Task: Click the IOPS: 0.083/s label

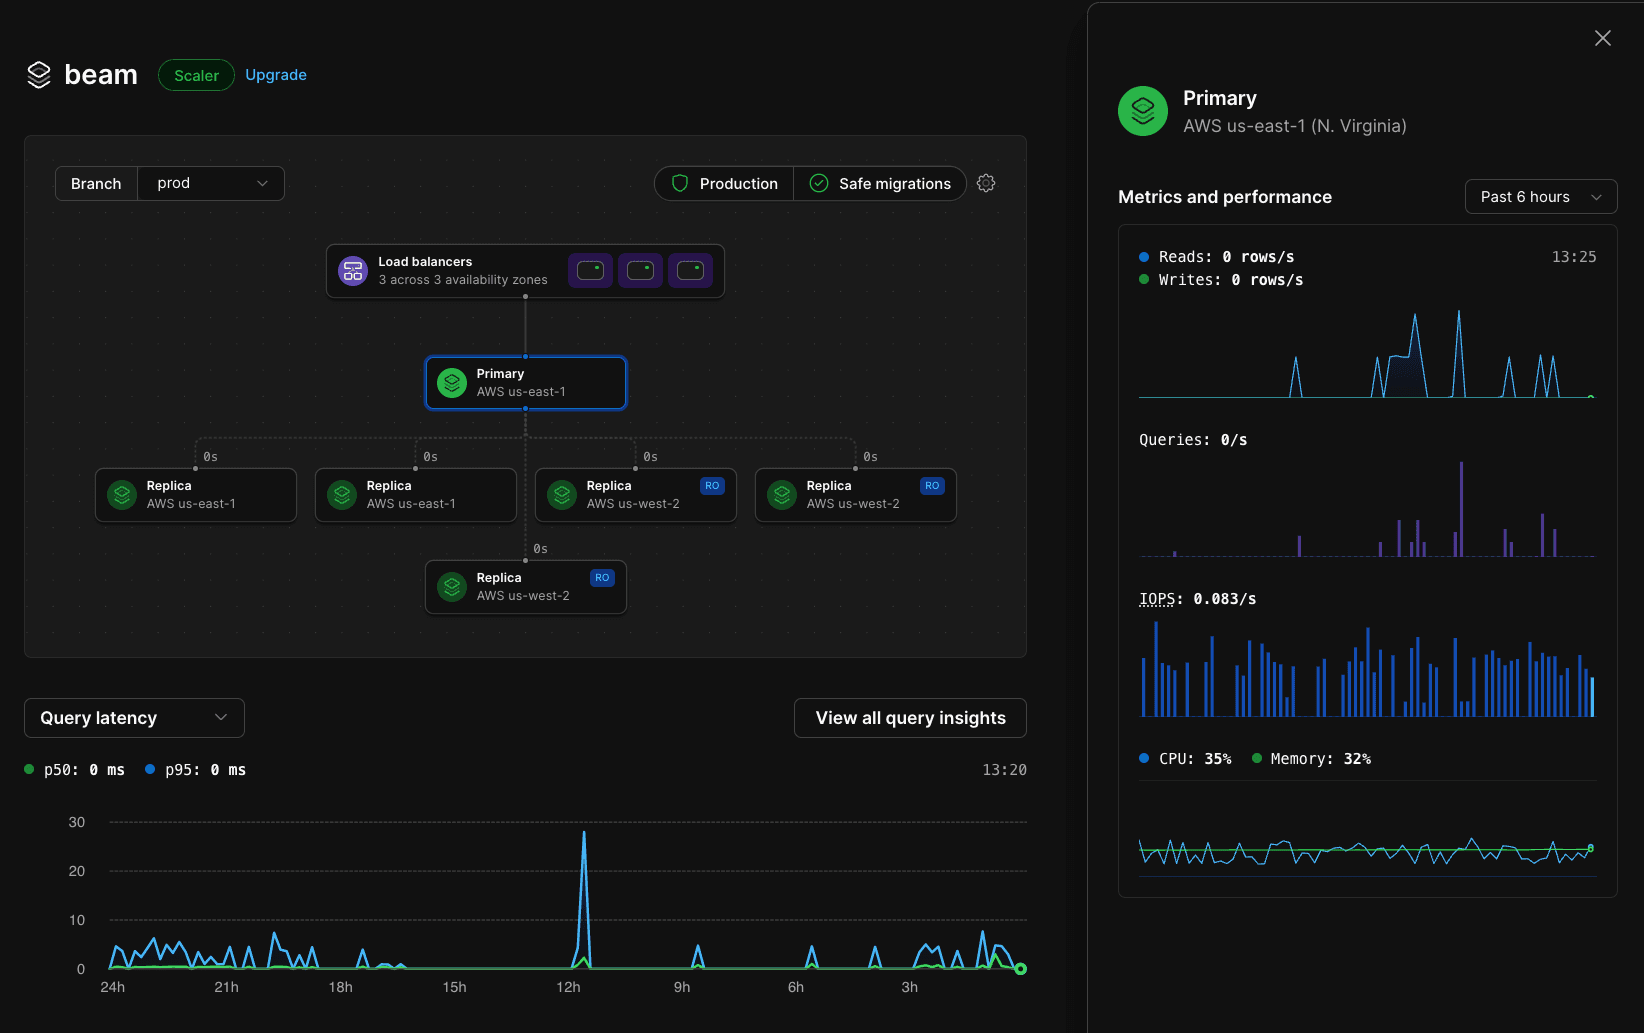Action: (1198, 599)
